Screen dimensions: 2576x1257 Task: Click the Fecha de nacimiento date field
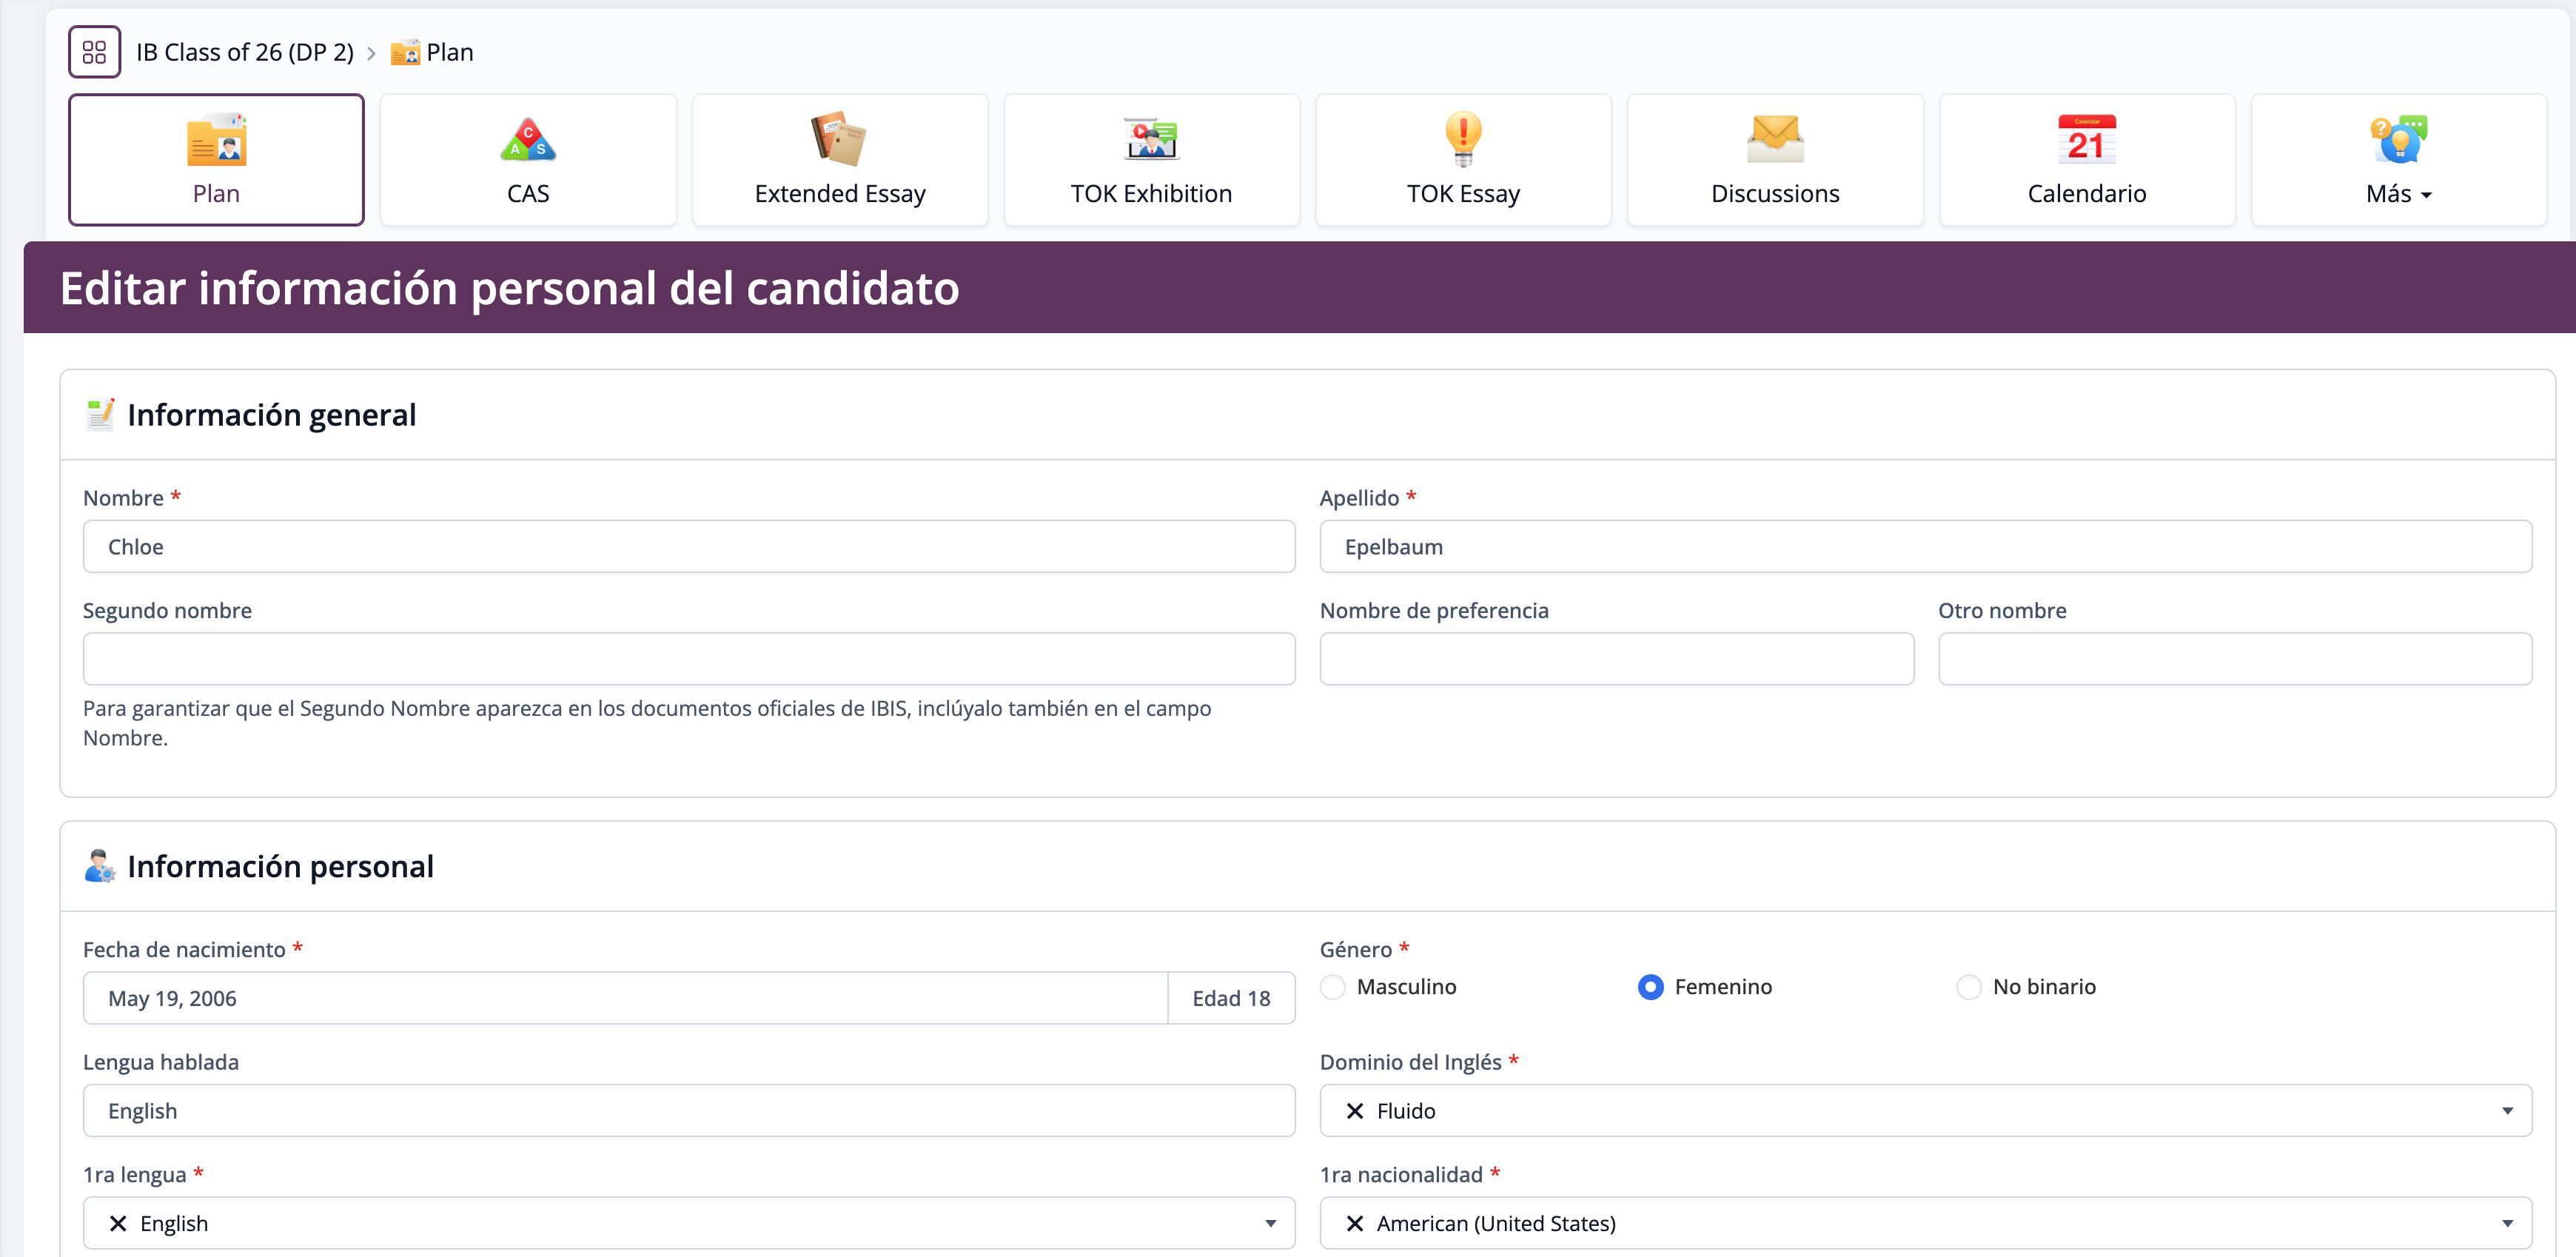tap(625, 998)
